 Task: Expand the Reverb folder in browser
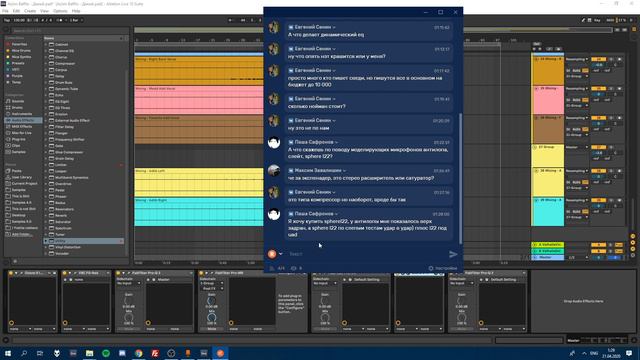click(46, 215)
